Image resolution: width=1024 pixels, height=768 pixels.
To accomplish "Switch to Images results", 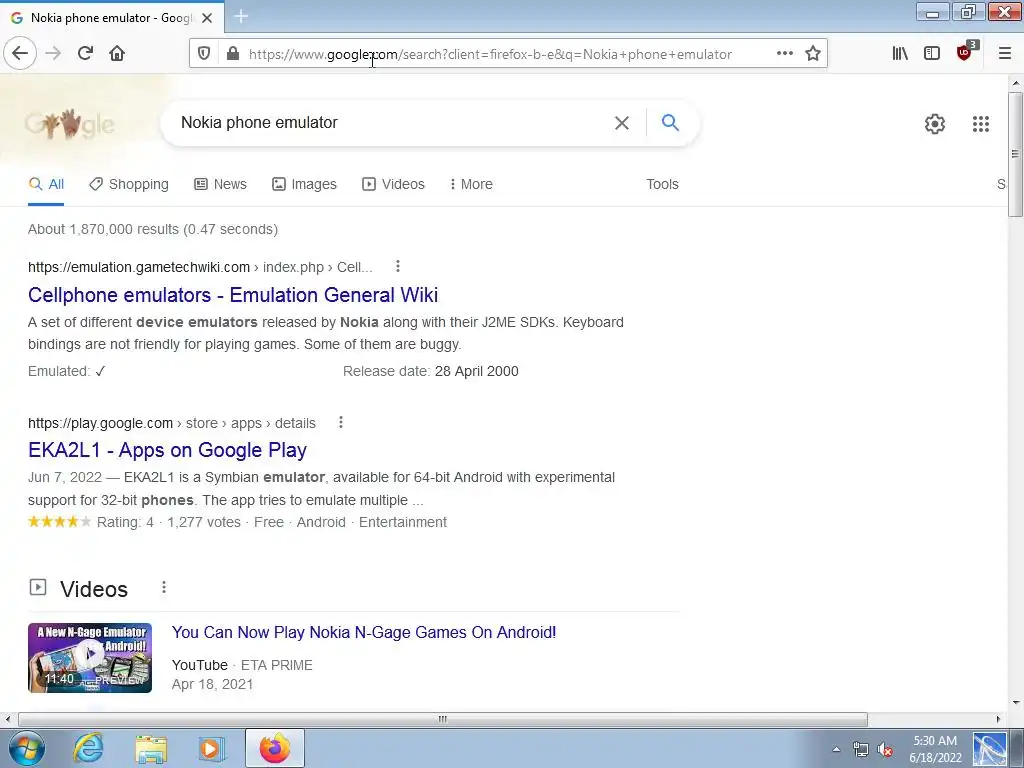I will click(x=304, y=184).
